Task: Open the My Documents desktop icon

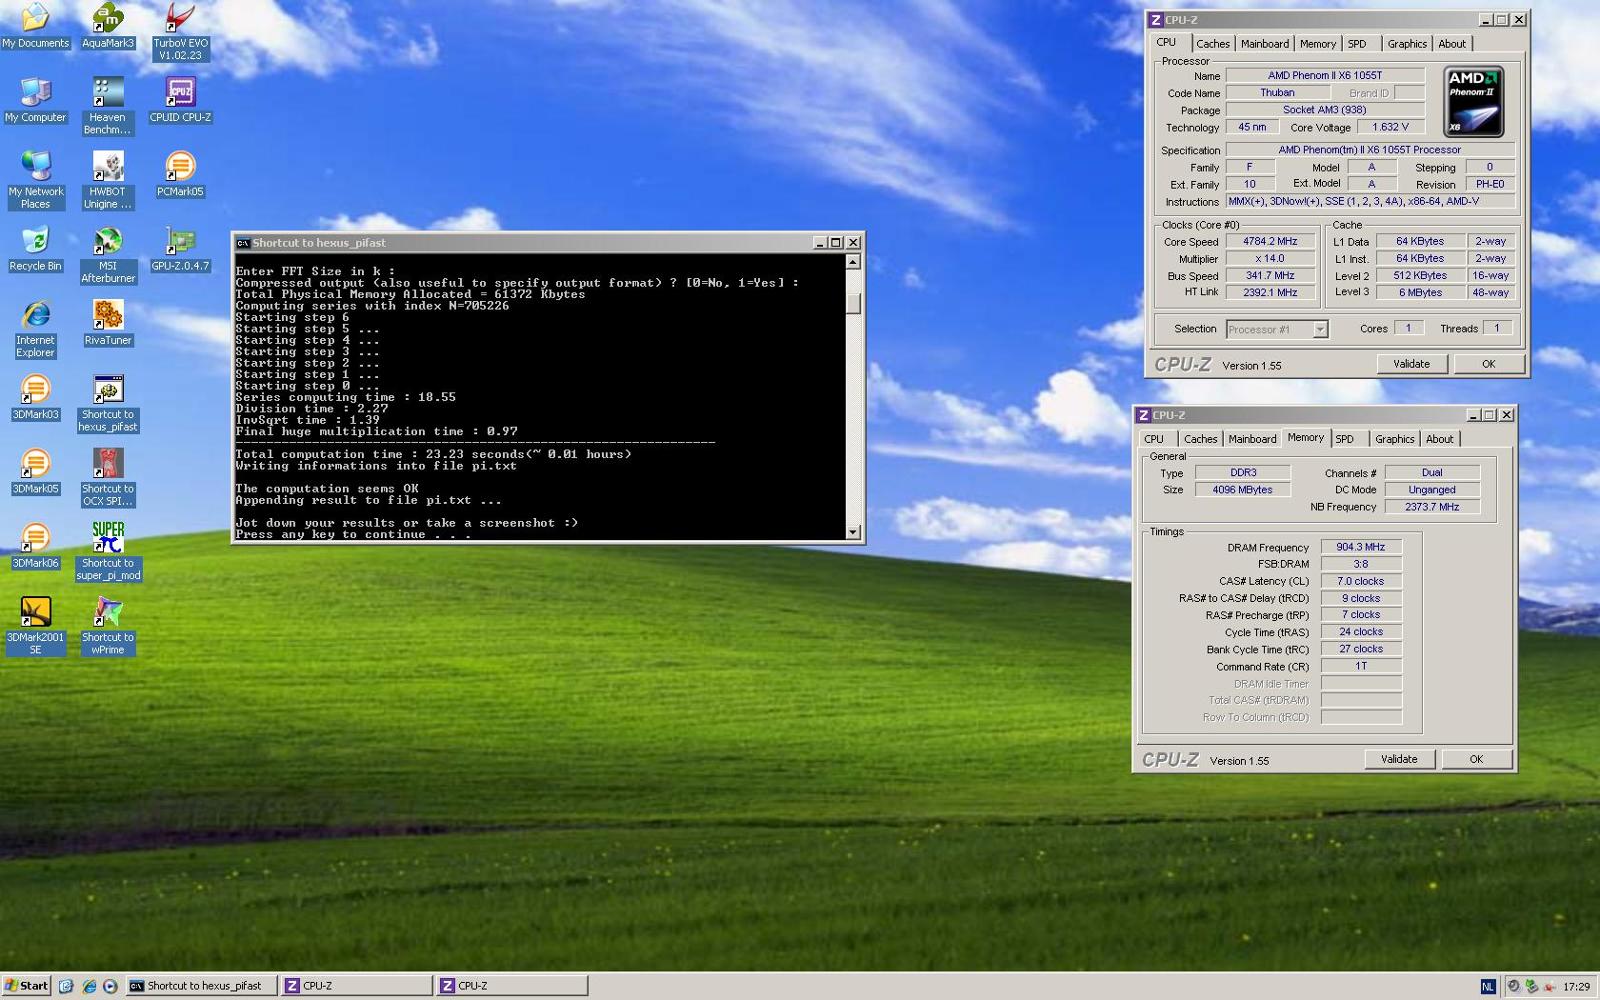Action: pos(35,26)
